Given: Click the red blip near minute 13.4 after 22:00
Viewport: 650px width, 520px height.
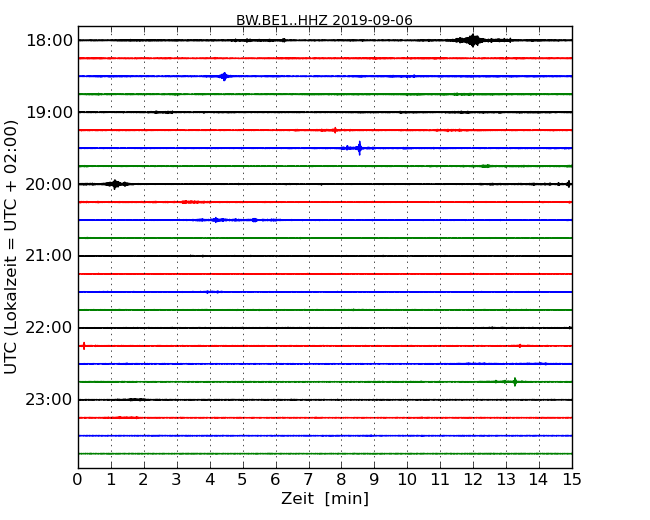Looking at the screenshot, I should (520, 346).
